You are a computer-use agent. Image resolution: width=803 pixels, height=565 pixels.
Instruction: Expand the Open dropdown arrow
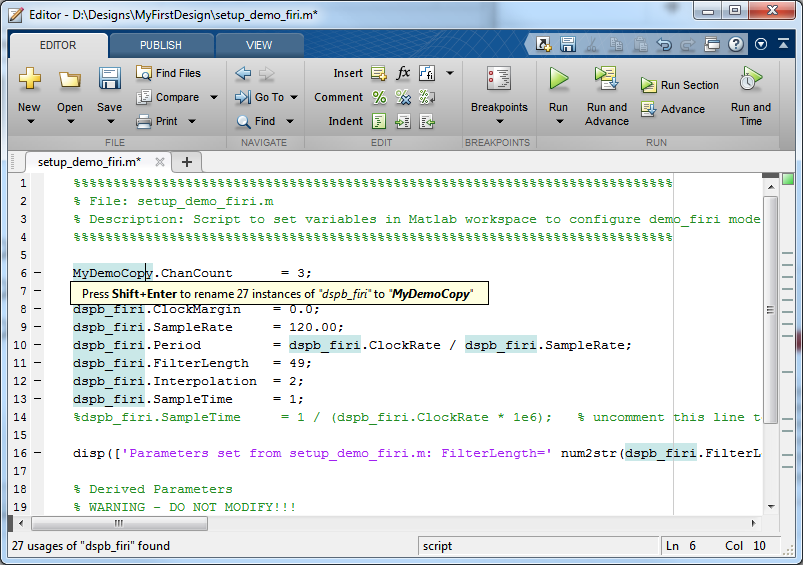click(69, 122)
